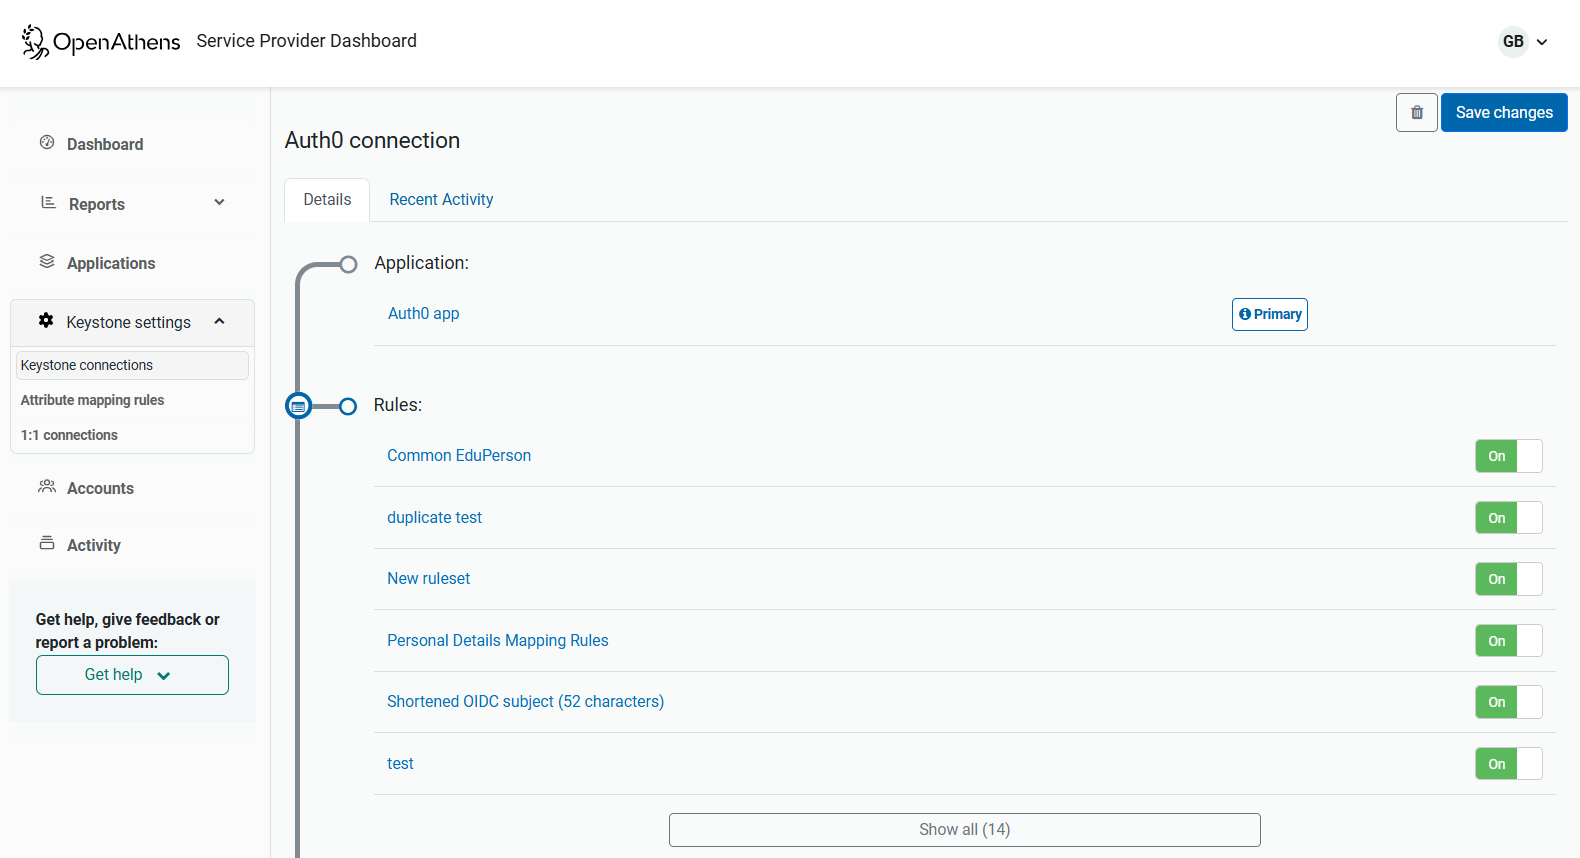The width and height of the screenshot is (1580, 858).
Task: Click the OpenAthens logo
Action: point(101,42)
